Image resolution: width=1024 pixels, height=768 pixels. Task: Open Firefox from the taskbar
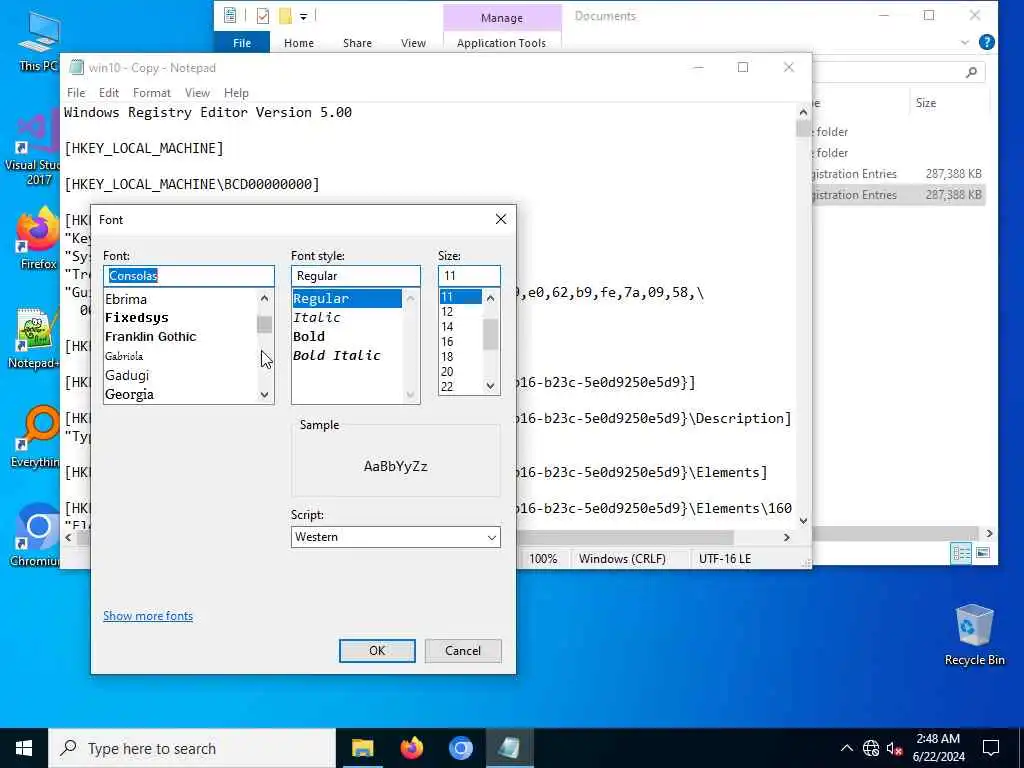411,748
